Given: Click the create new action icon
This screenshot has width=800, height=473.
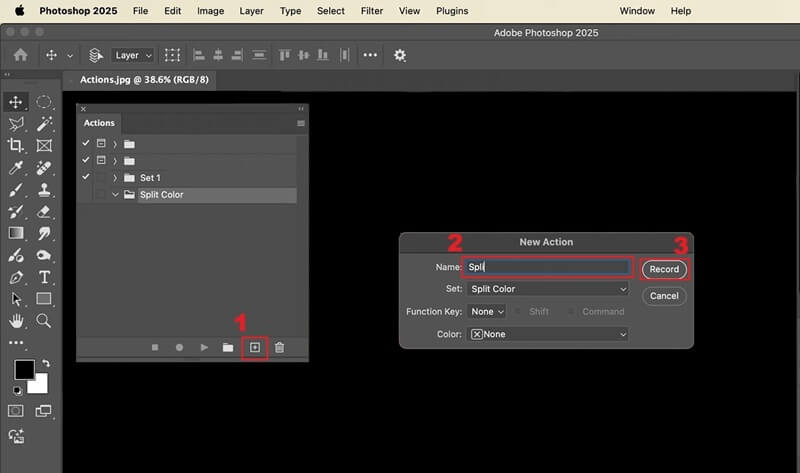Looking at the screenshot, I should click(255, 347).
